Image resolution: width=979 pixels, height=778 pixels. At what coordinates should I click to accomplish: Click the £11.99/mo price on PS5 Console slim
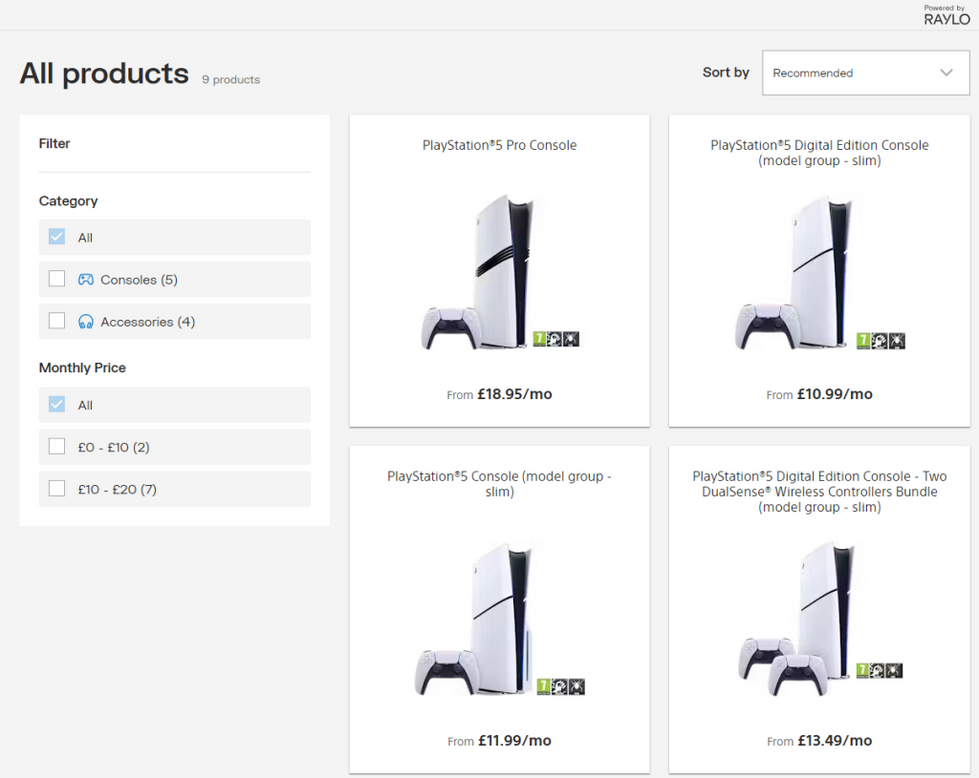(514, 741)
